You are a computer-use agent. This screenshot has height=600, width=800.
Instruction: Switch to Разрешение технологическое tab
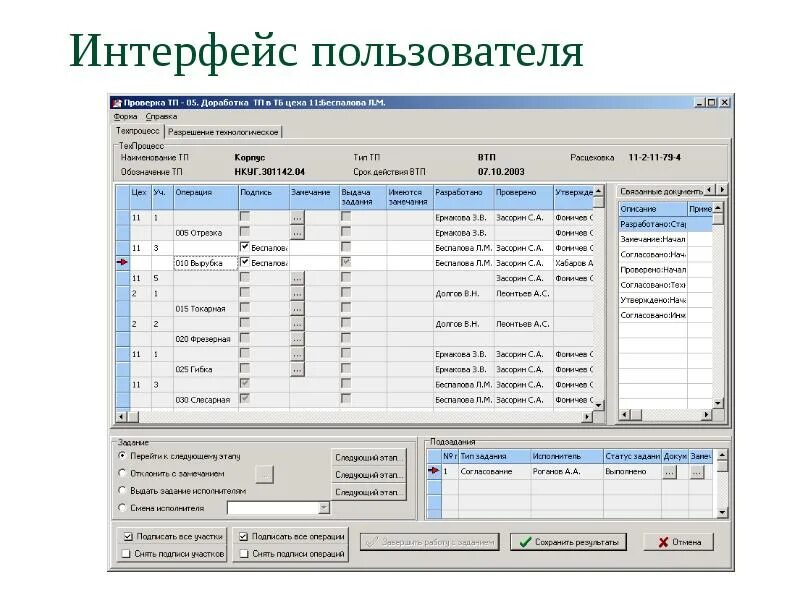pos(223,132)
